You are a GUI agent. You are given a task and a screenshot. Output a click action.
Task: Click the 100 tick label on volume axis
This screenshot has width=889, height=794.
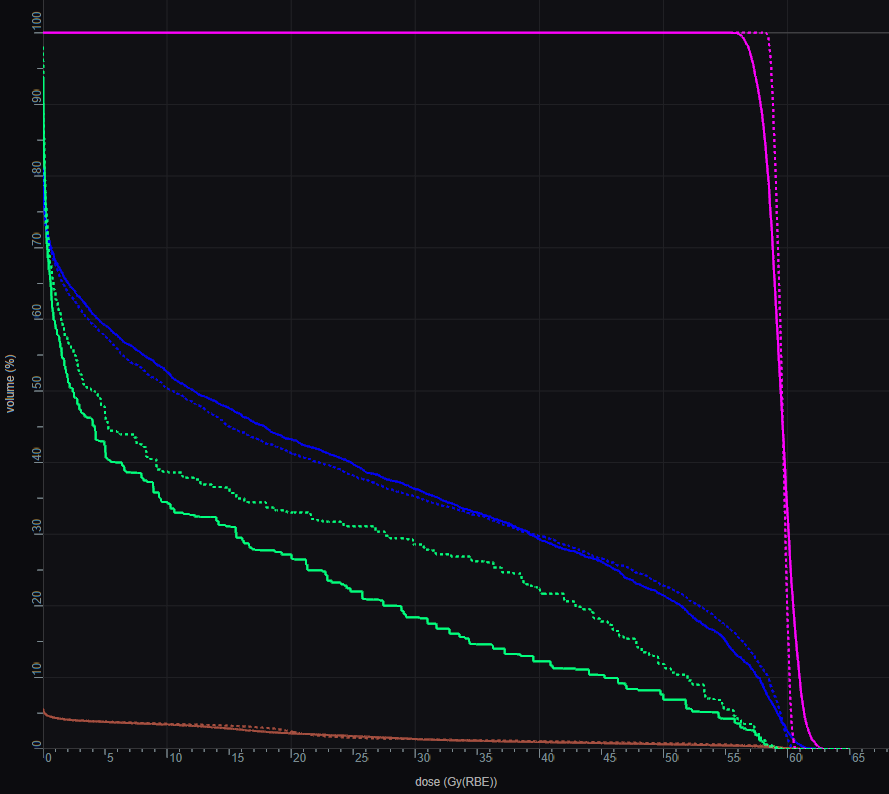(37, 19)
